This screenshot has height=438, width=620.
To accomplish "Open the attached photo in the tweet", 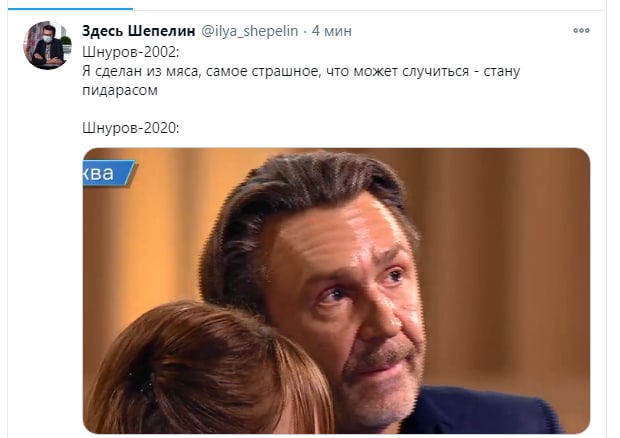I will click(x=336, y=291).
